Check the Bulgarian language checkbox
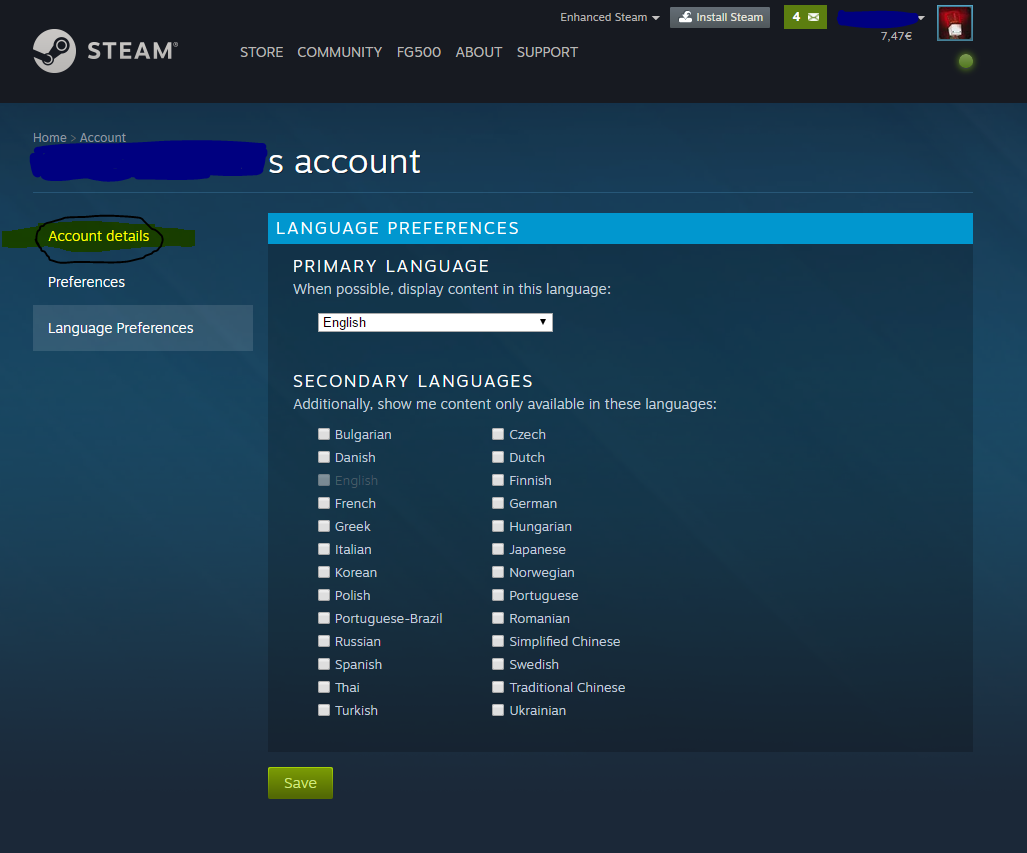 coord(324,434)
